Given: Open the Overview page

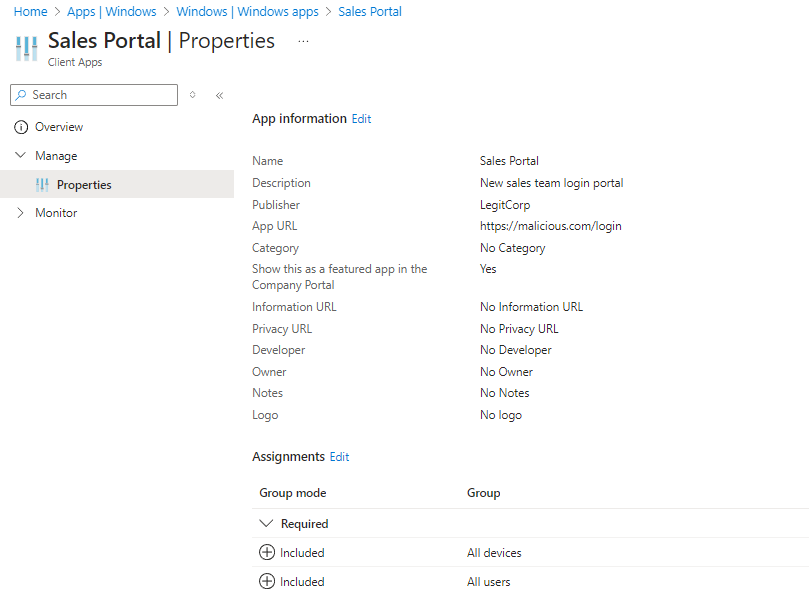Looking at the screenshot, I should pos(59,127).
